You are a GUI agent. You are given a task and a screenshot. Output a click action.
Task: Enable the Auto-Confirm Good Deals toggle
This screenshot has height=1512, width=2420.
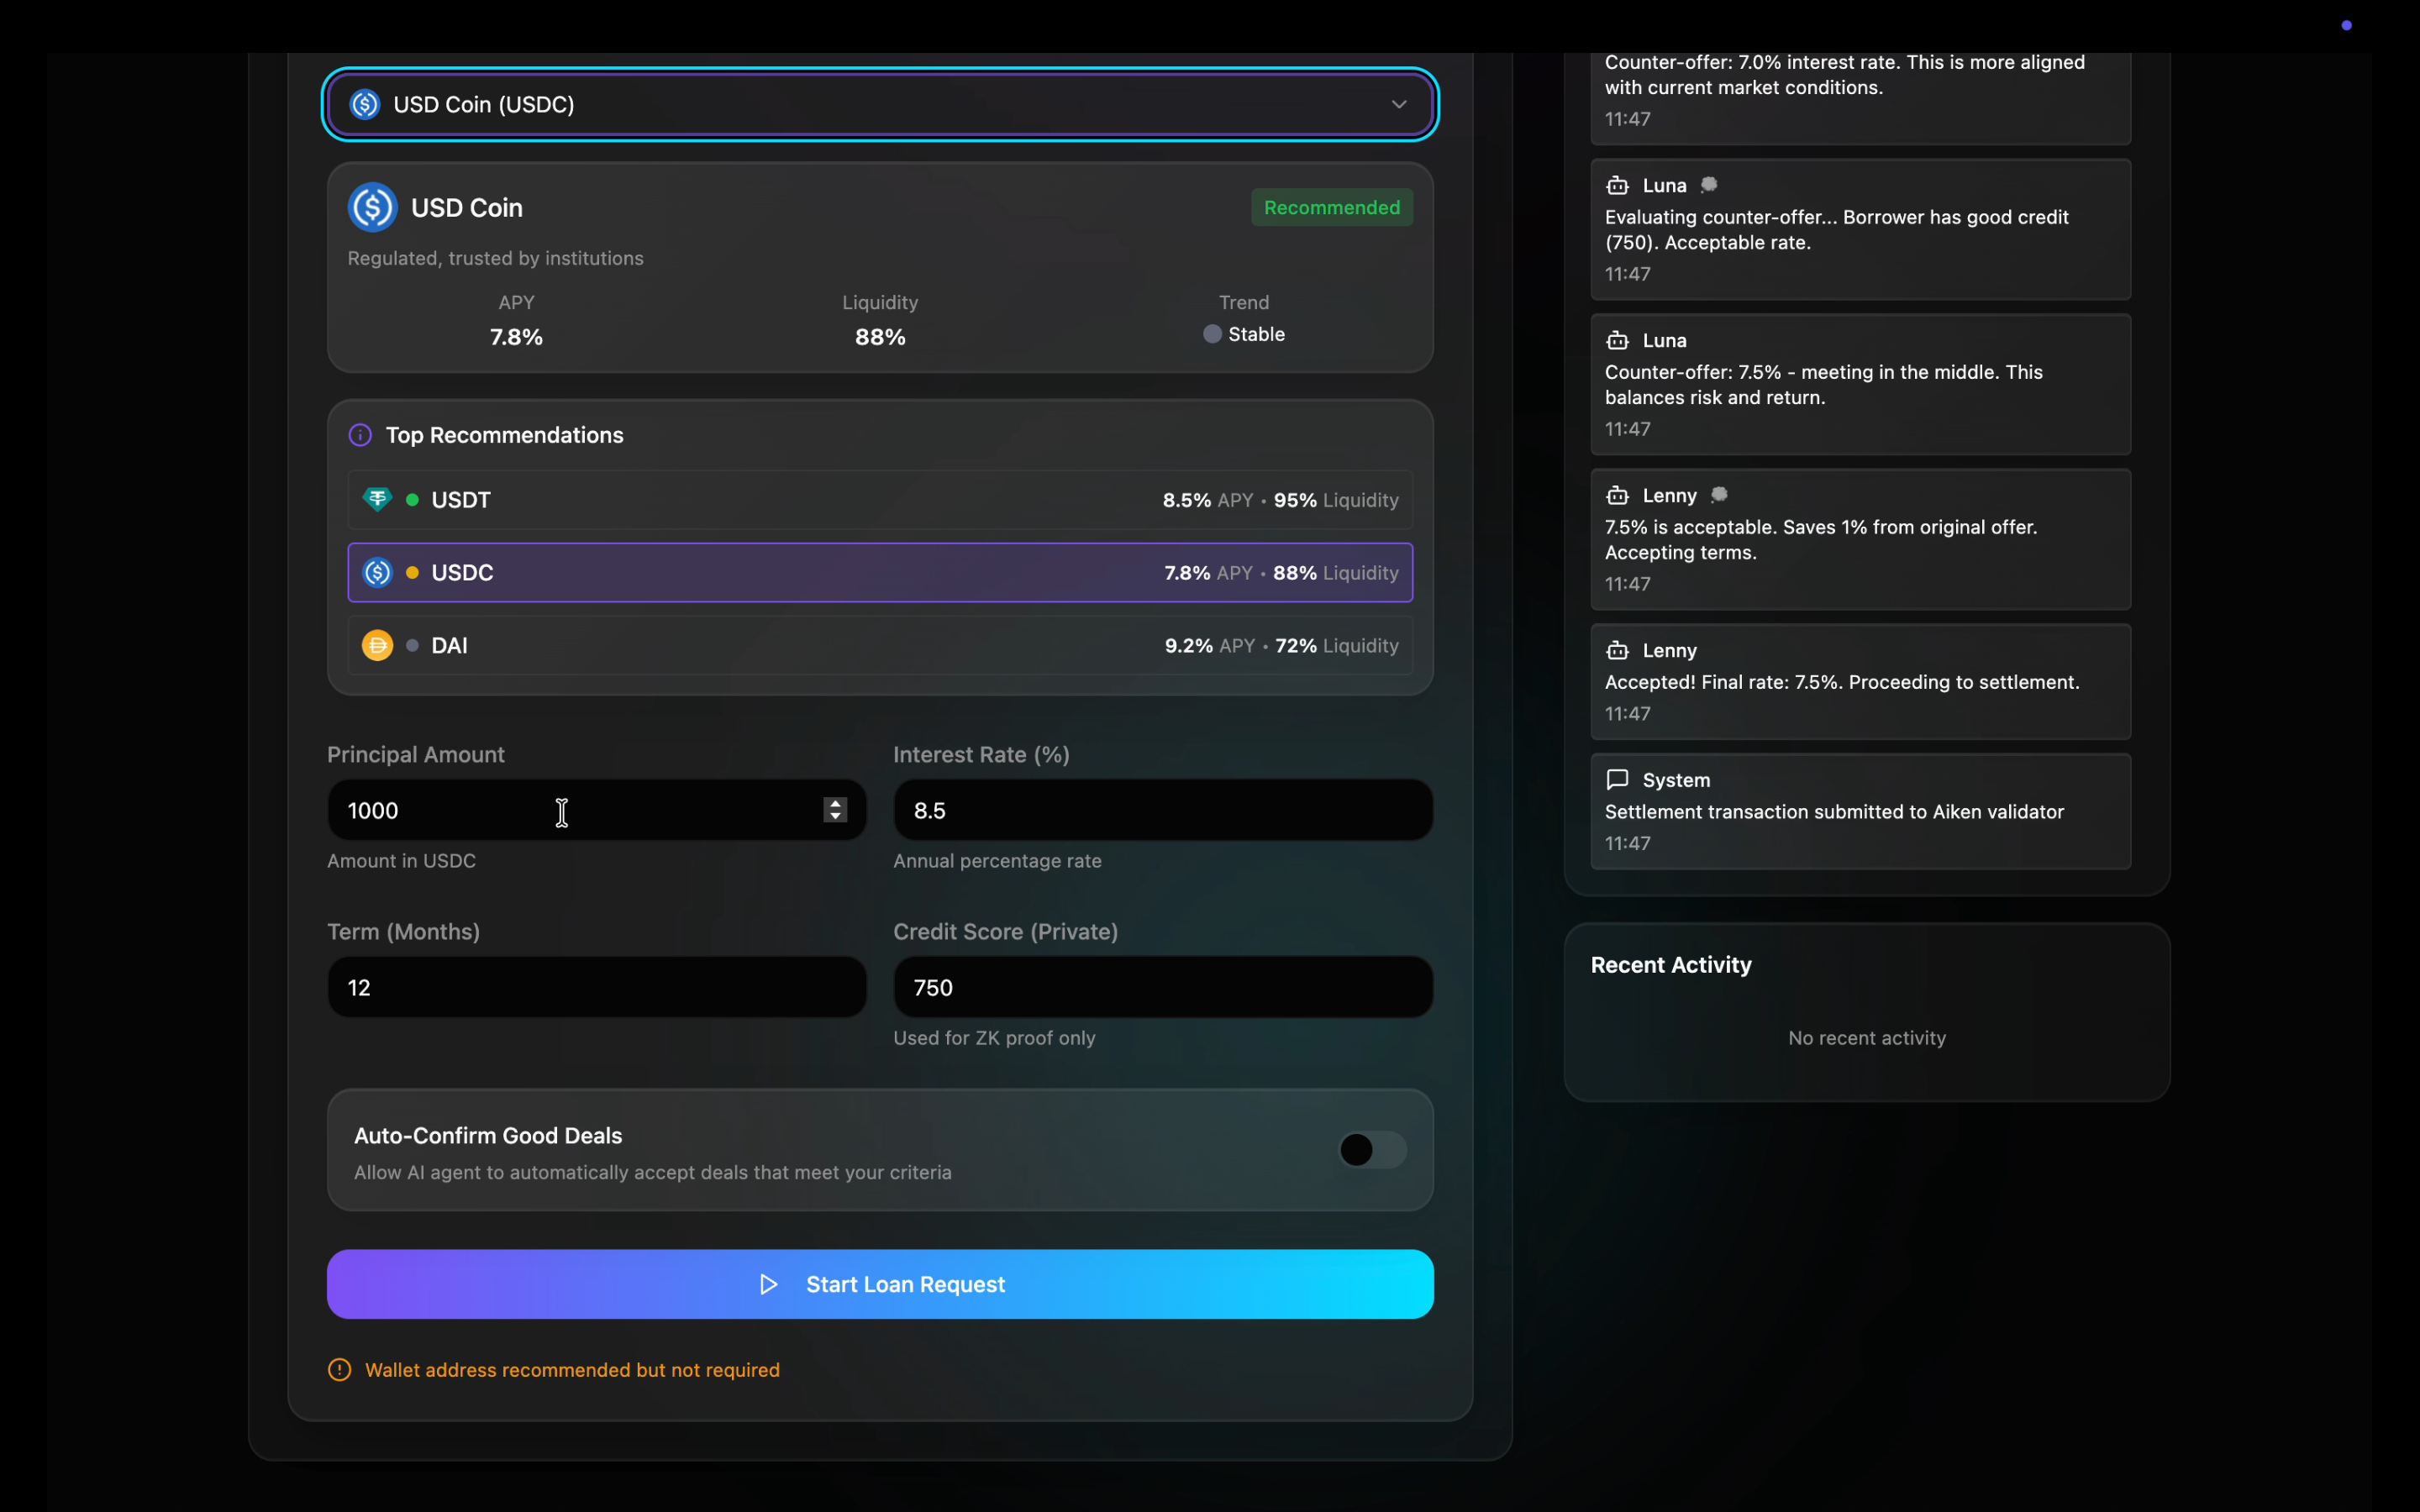(1372, 1150)
